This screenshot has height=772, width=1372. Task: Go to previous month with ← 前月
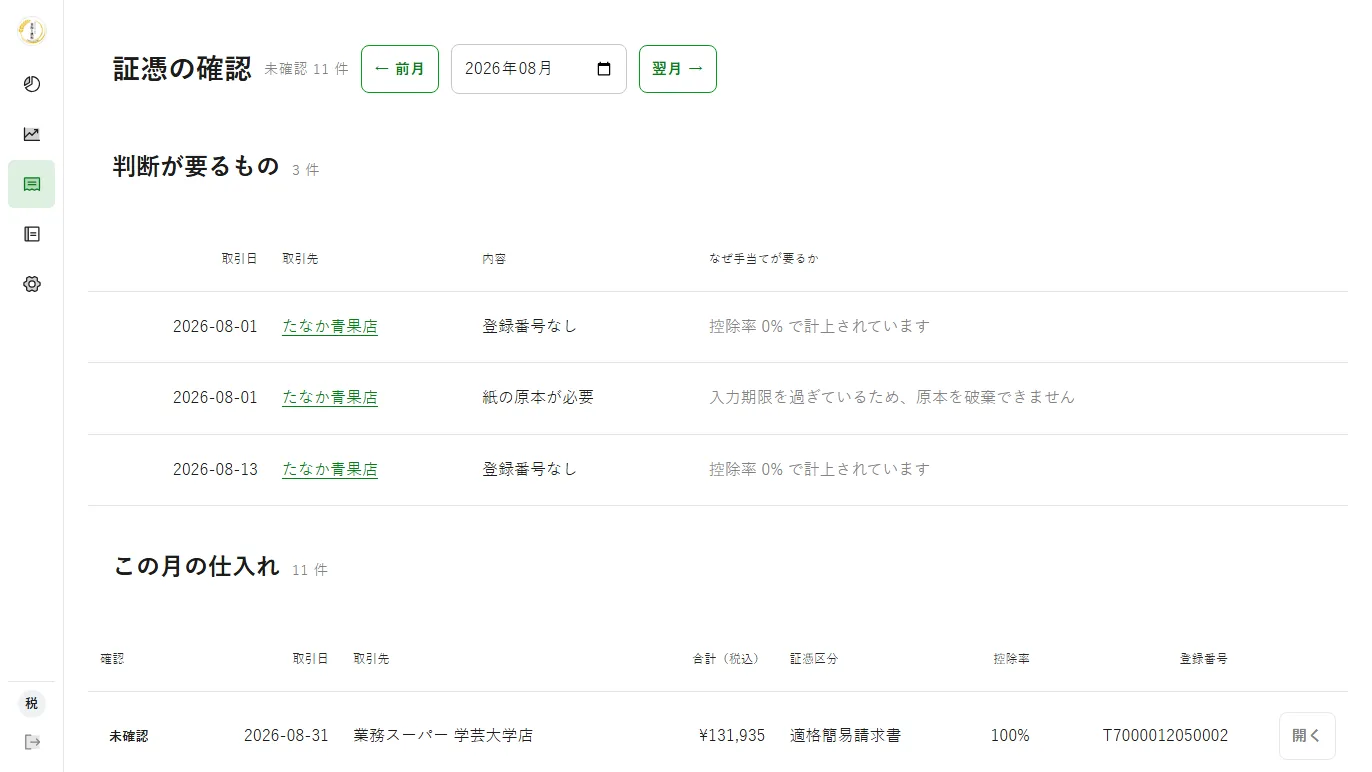coord(400,69)
